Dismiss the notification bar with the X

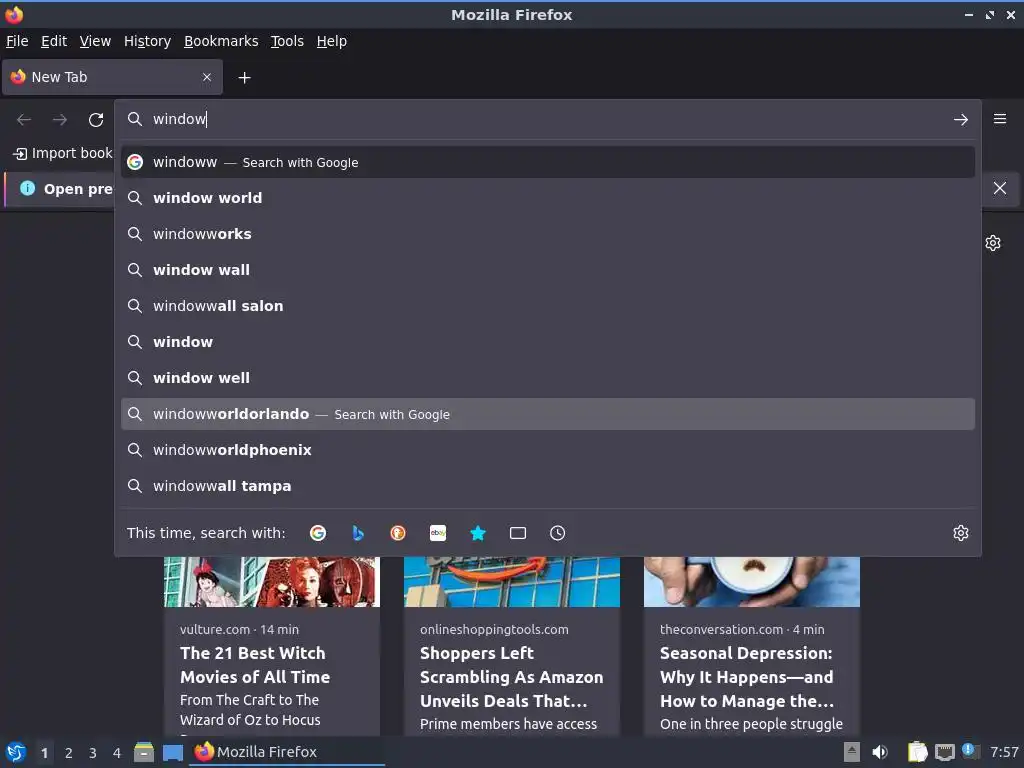coord(1000,188)
